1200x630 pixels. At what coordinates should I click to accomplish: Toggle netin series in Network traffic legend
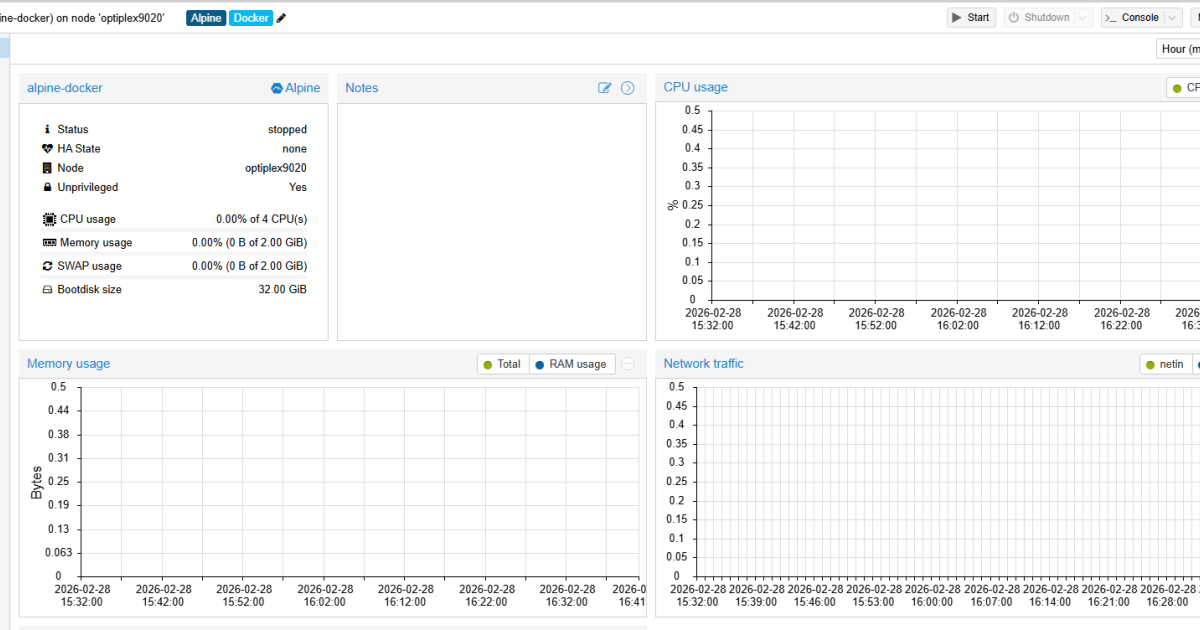(x=1165, y=364)
